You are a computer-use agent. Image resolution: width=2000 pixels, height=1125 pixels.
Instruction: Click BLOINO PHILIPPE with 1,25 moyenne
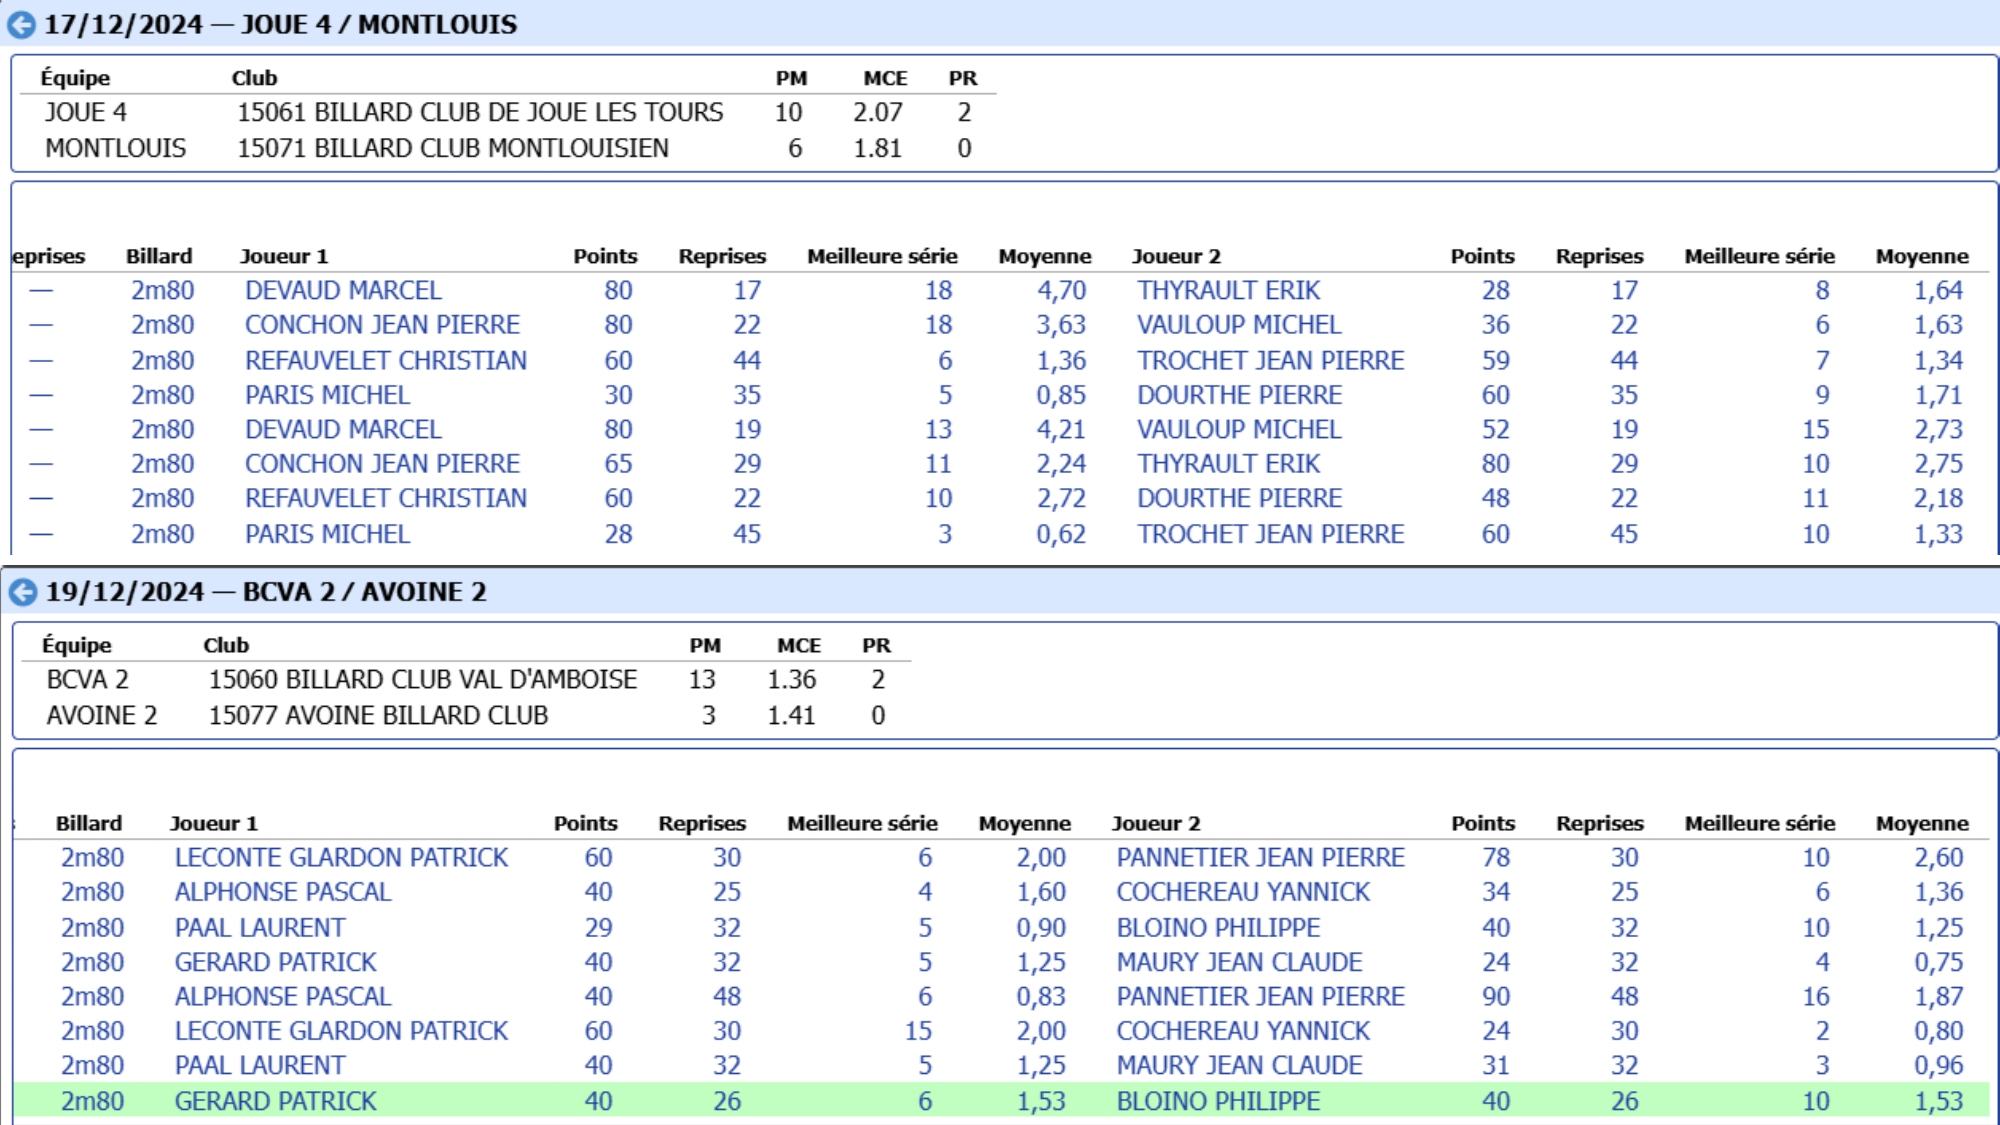tap(1219, 928)
